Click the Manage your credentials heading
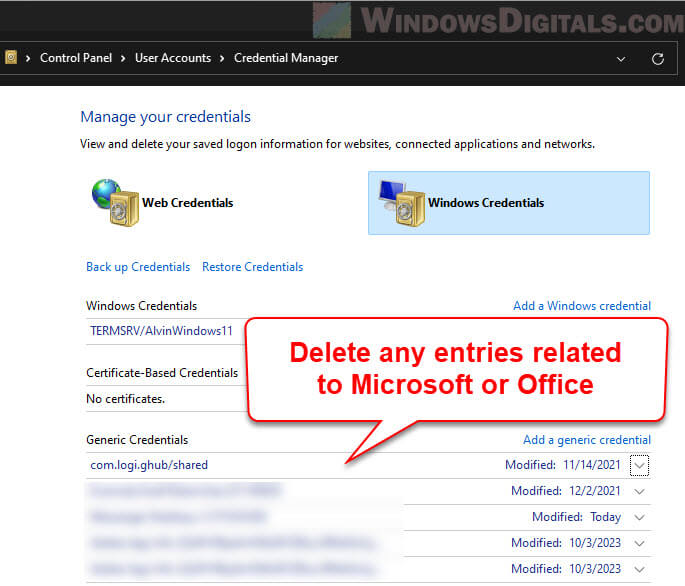685x586 pixels. 166,117
